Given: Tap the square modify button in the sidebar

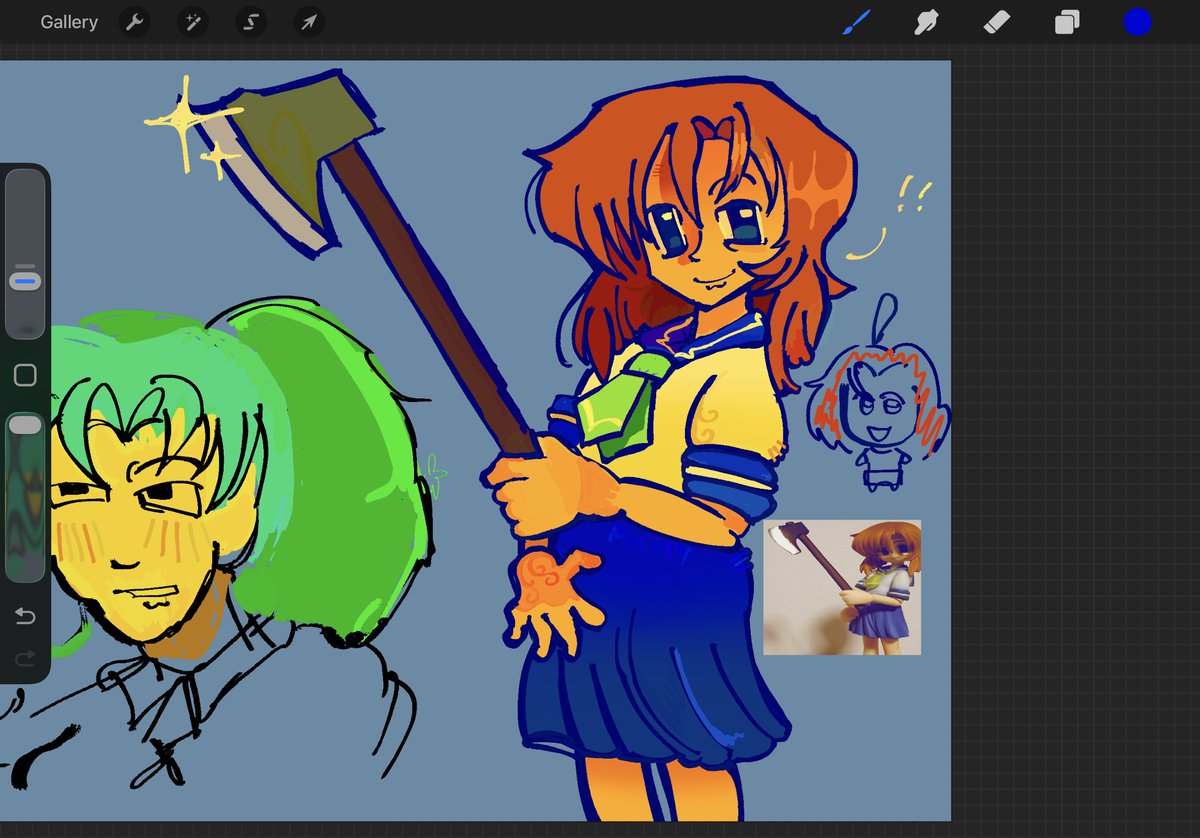Looking at the screenshot, I should pos(25,375).
